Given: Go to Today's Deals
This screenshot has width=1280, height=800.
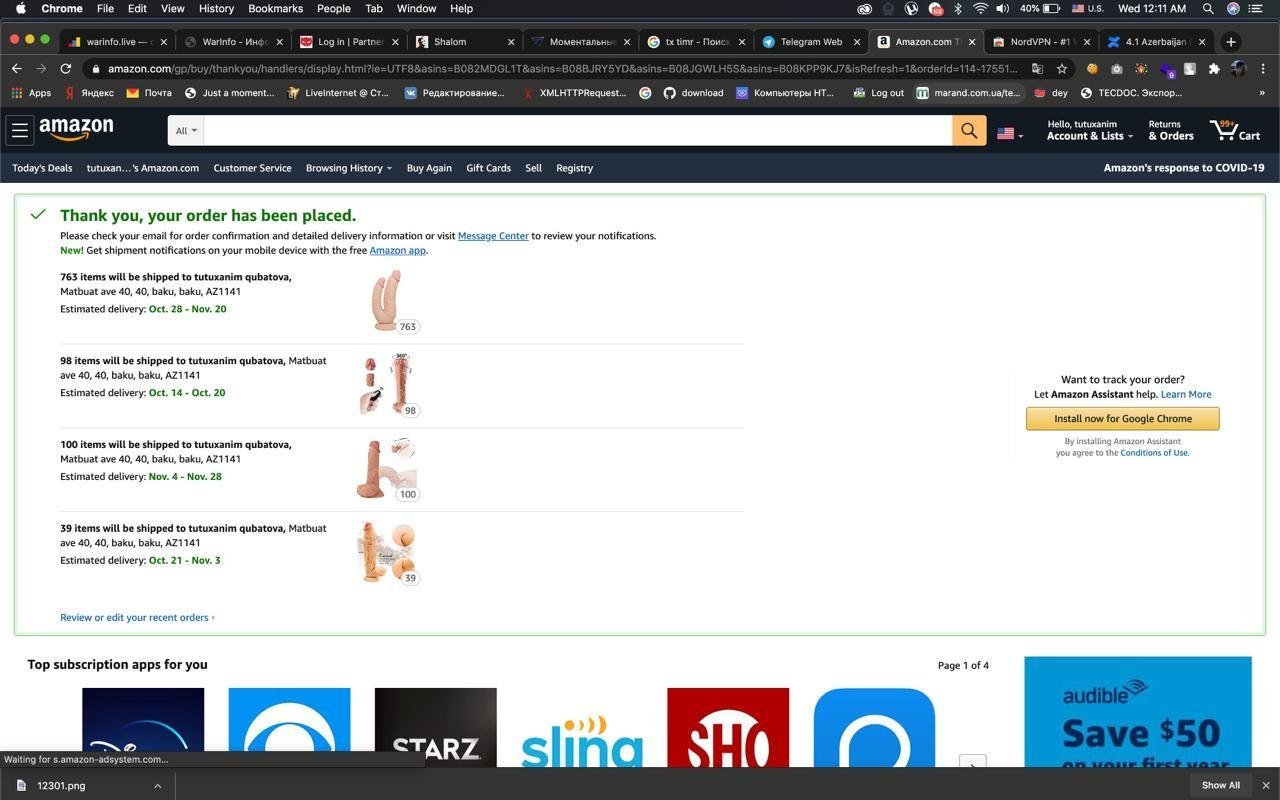Looking at the screenshot, I should [42, 168].
